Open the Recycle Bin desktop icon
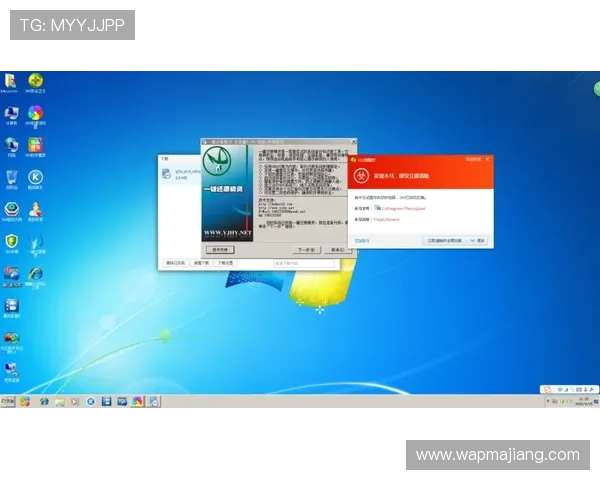Viewport: 600px width, 480px height. (11, 178)
